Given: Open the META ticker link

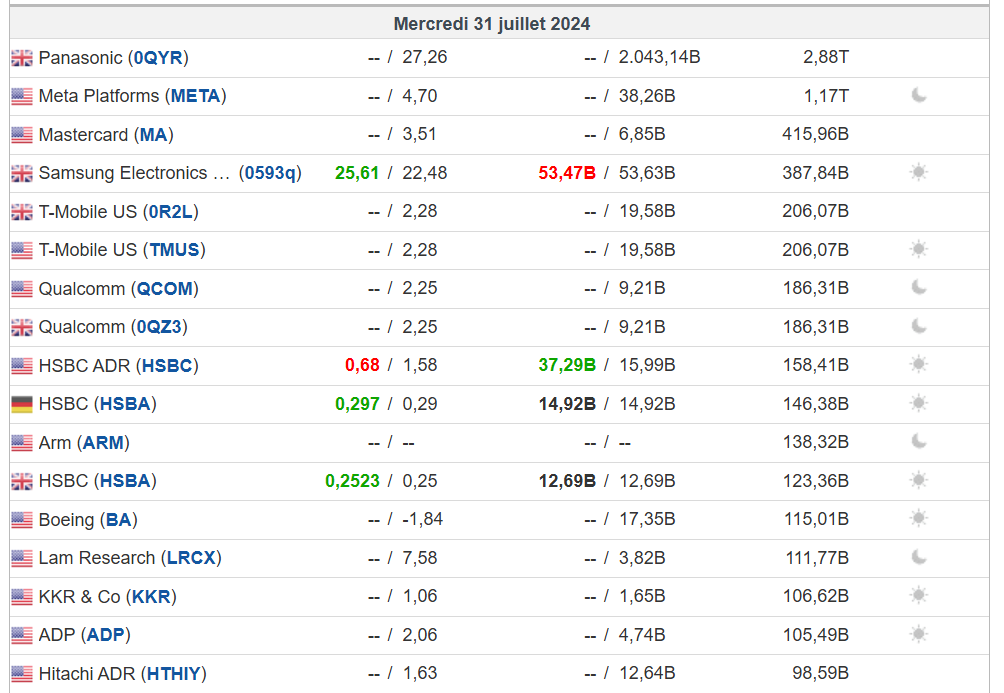Looking at the screenshot, I should point(195,96).
